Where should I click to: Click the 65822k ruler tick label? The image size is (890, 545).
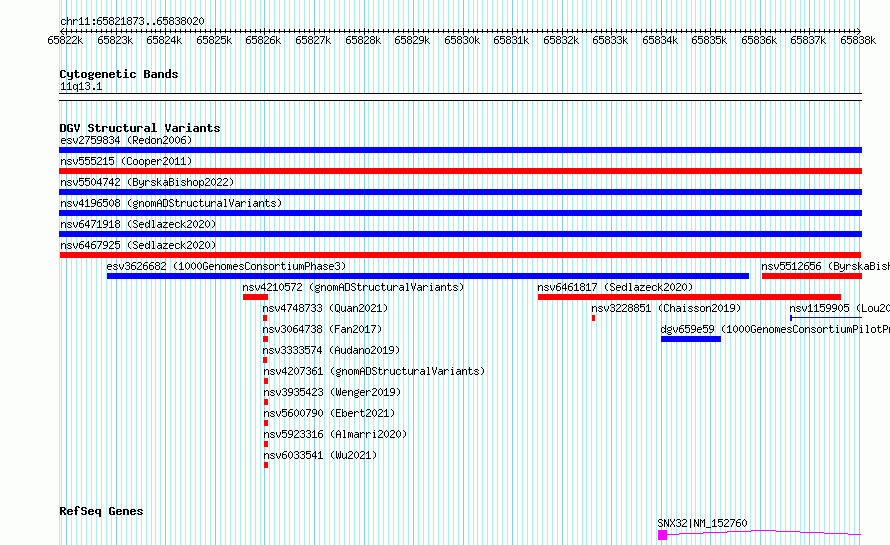(x=65, y=40)
